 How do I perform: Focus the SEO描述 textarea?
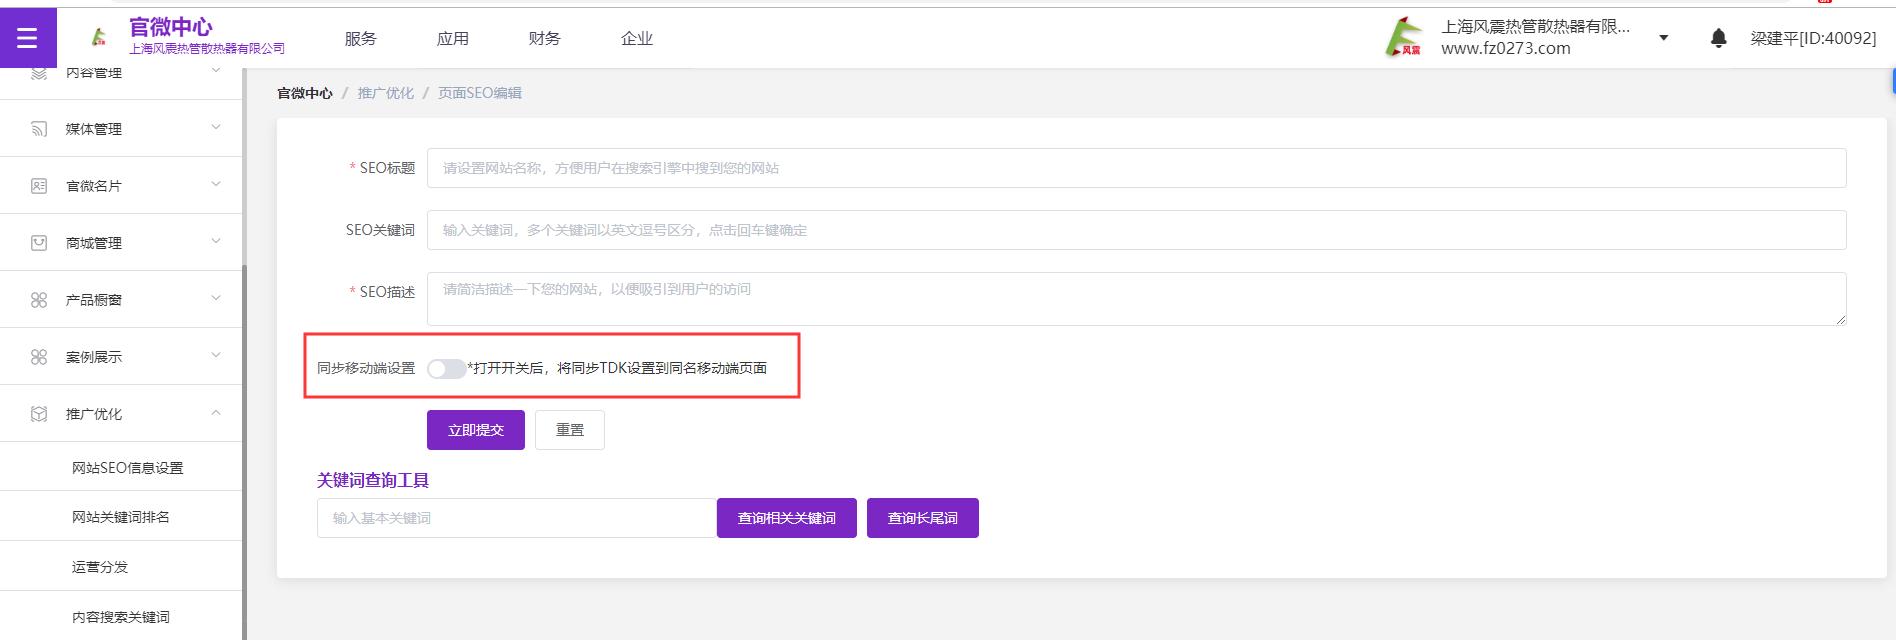(1137, 299)
